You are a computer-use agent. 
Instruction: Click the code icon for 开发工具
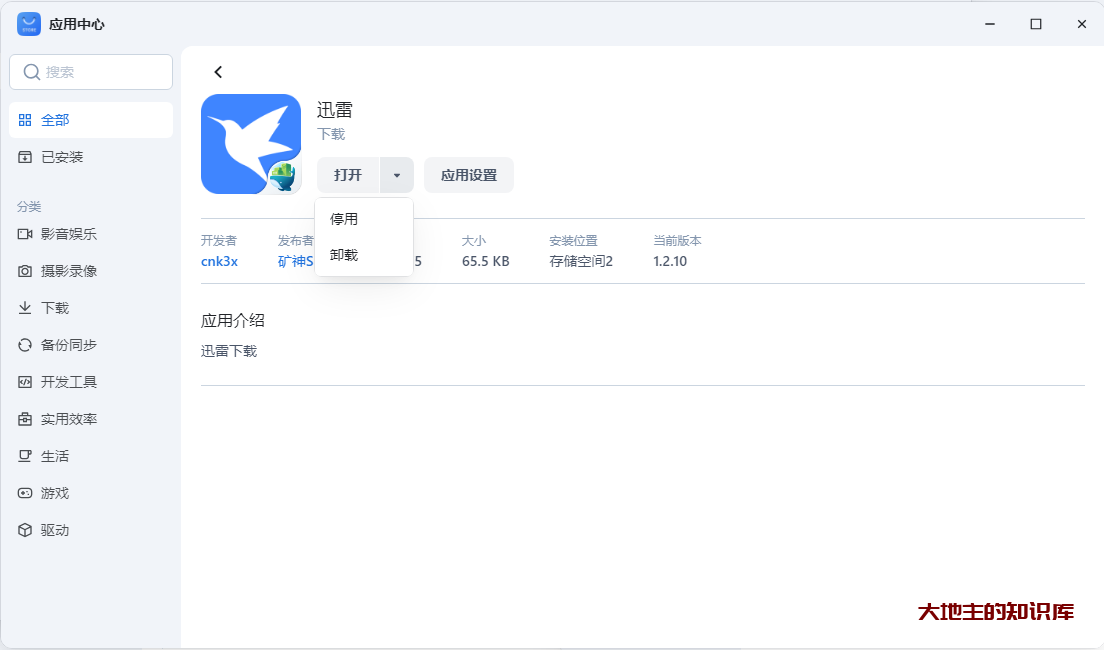pos(25,382)
